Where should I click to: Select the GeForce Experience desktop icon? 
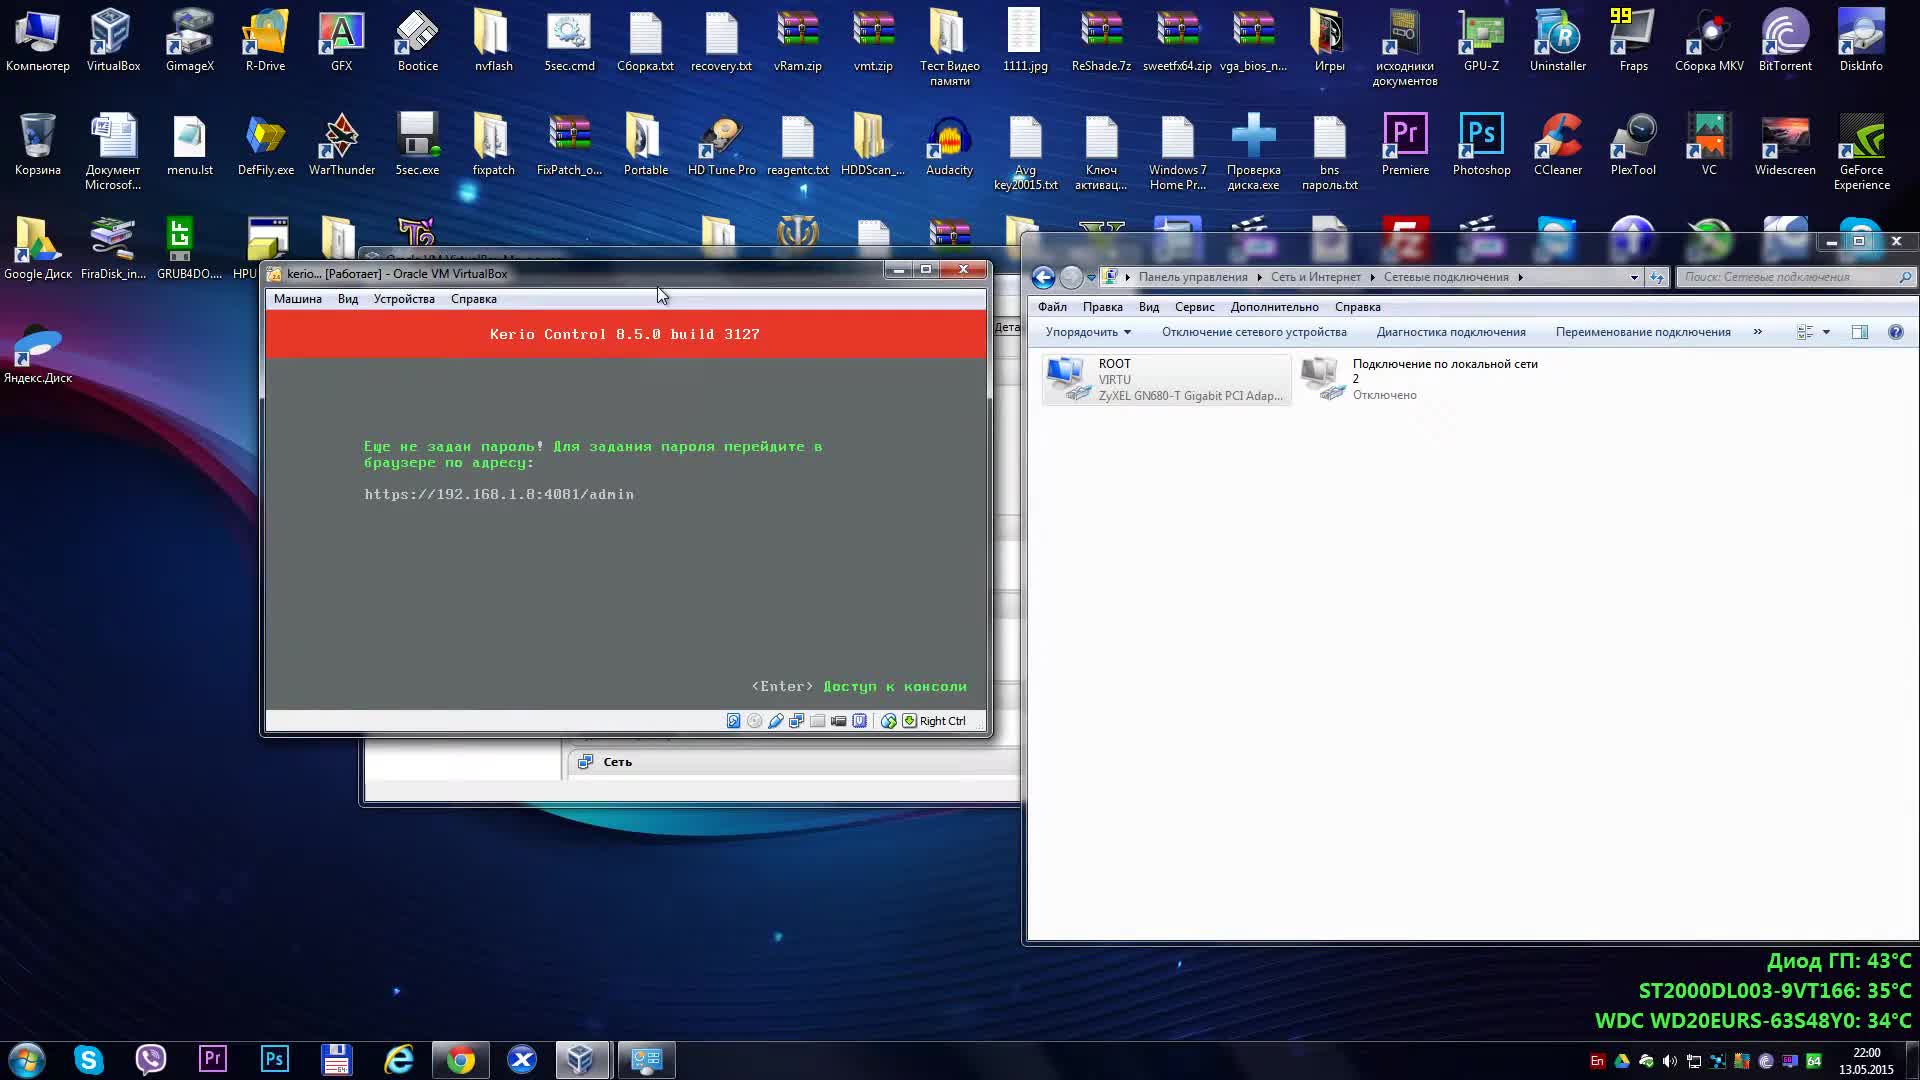point(1861,152)
